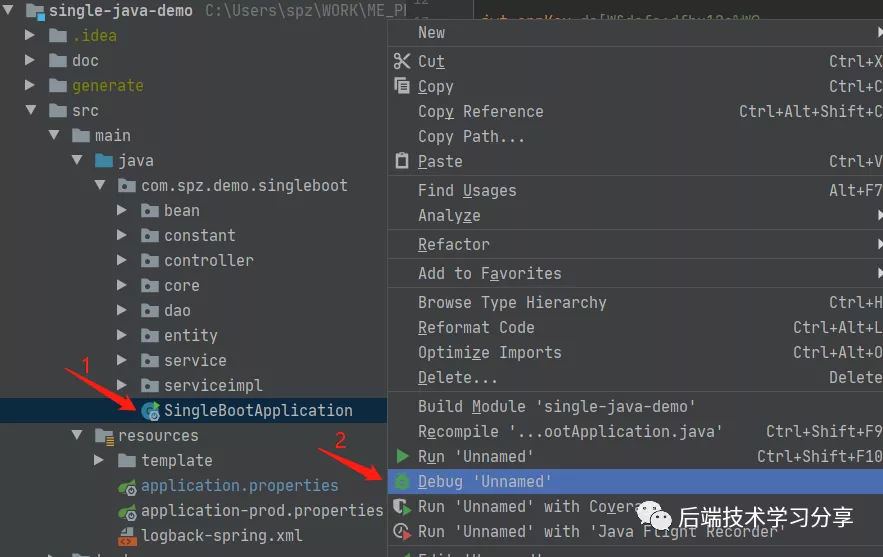
Task: Click the com.spz.demo.singleboot package icon
Action: tap(127, 185)
